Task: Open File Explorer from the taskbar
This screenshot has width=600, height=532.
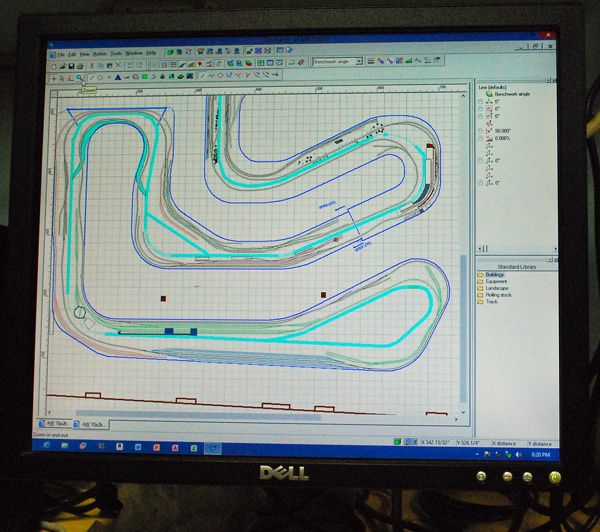Action: [65, 446]
